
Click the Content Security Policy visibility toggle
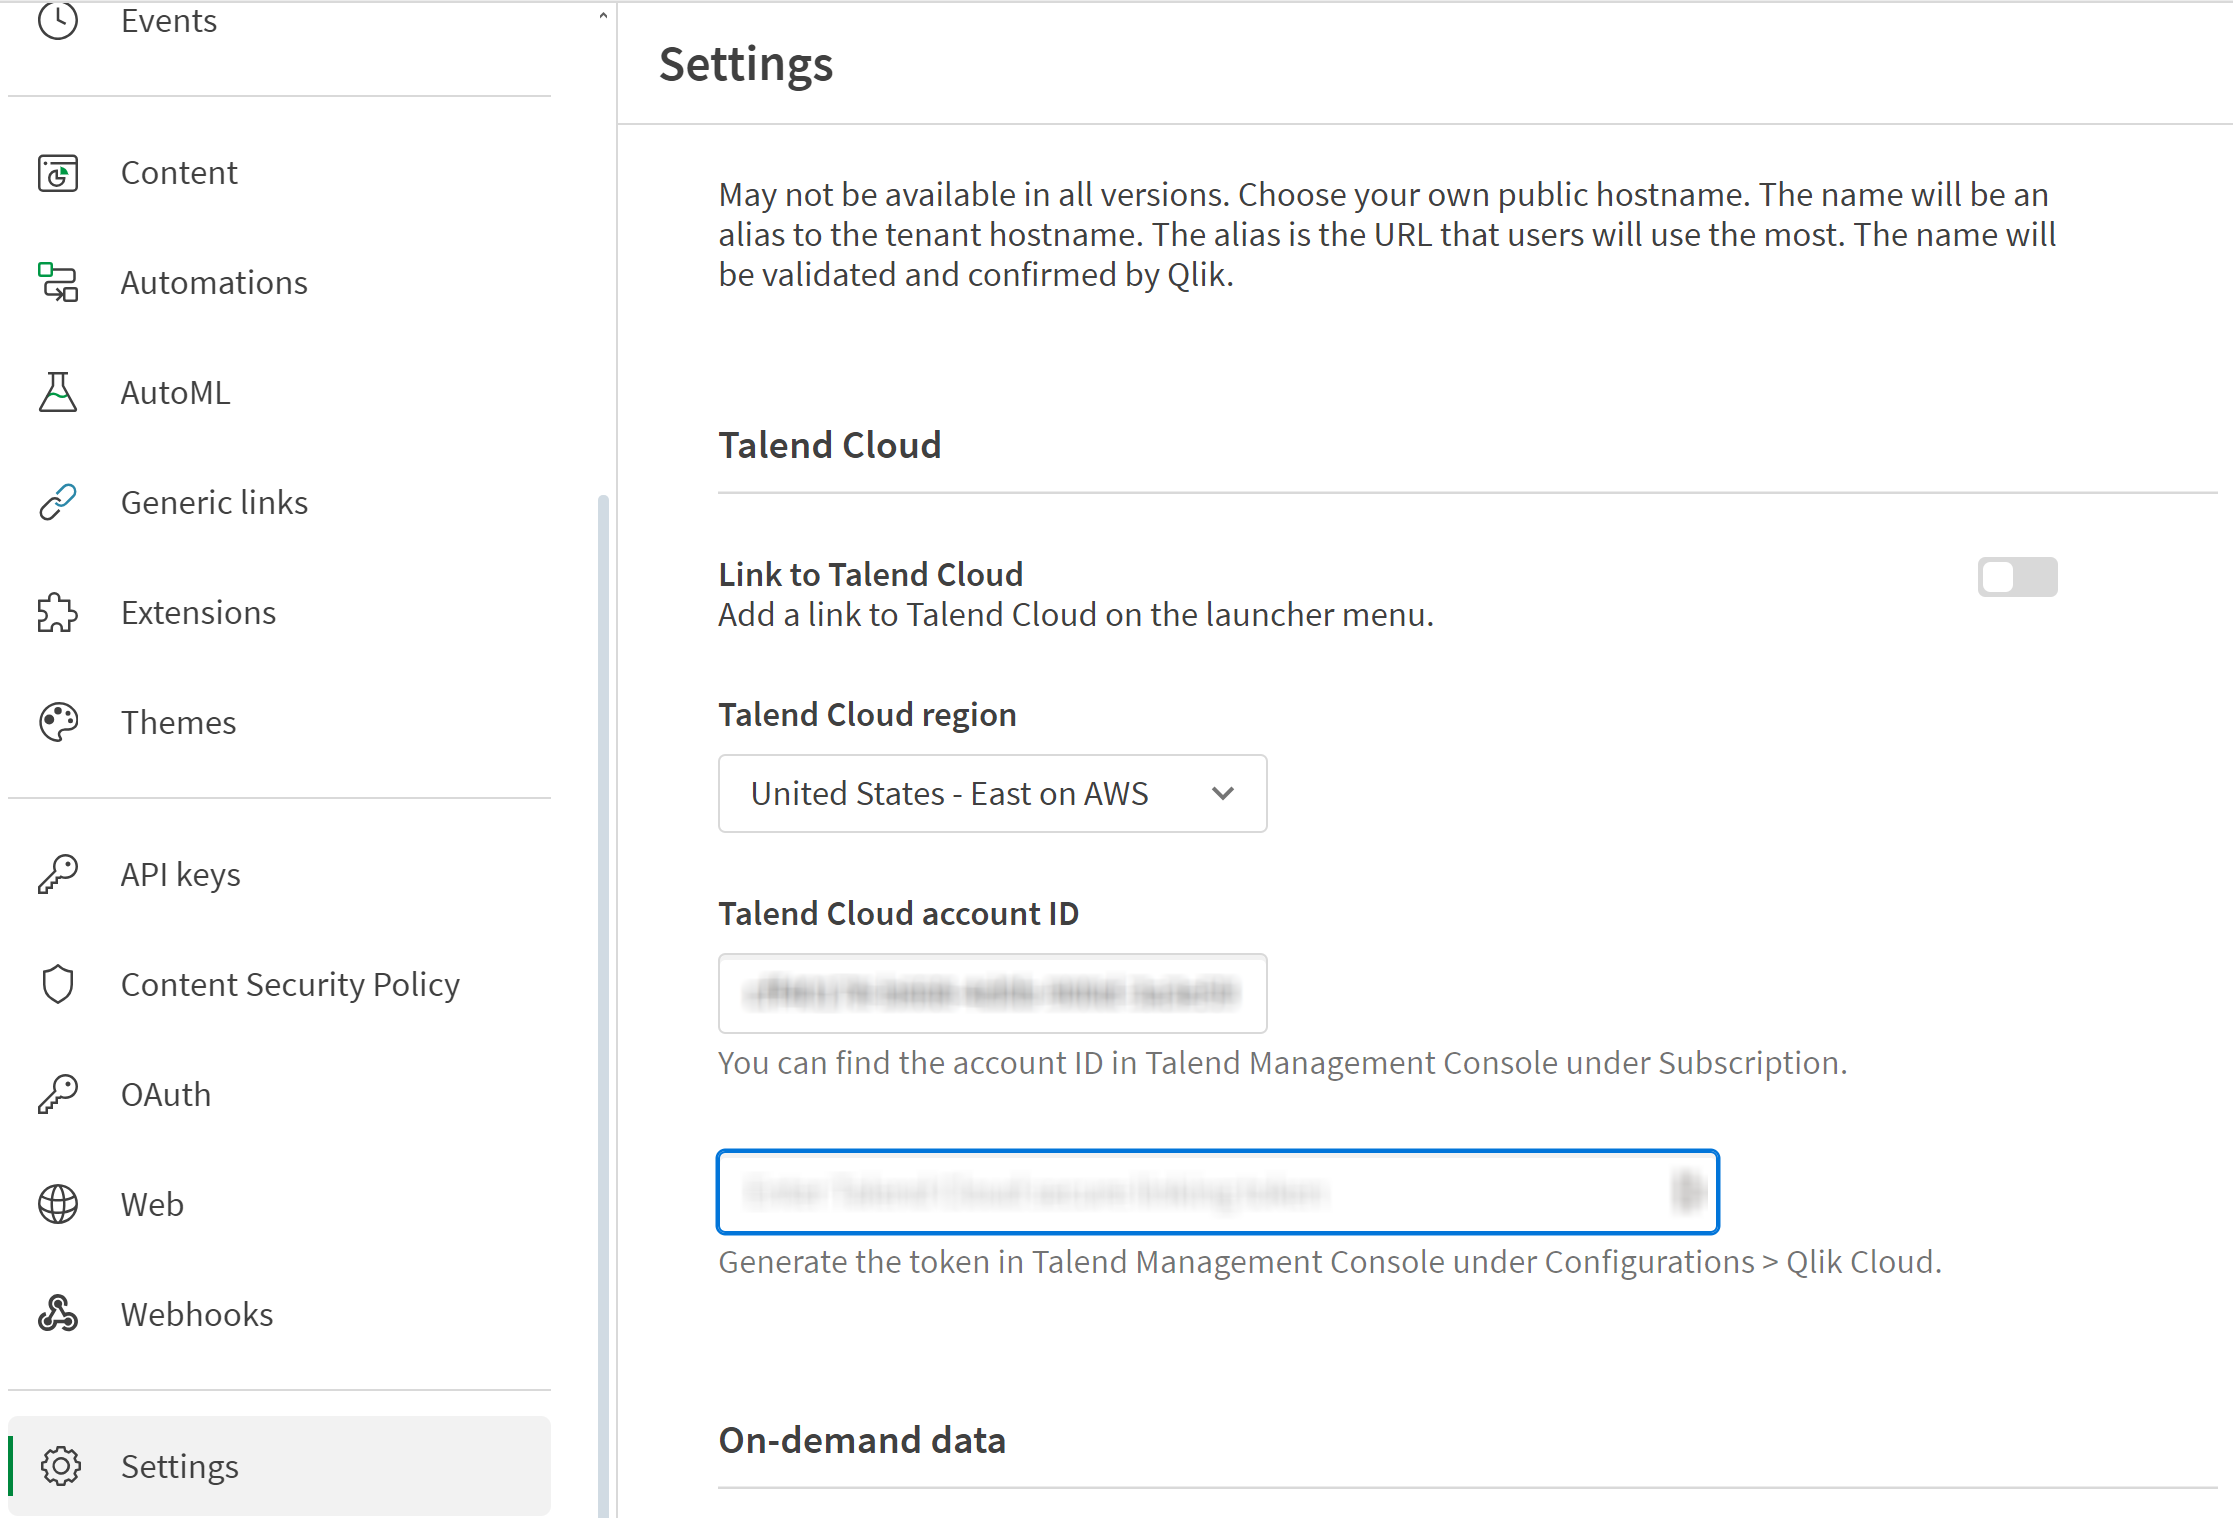291,983
